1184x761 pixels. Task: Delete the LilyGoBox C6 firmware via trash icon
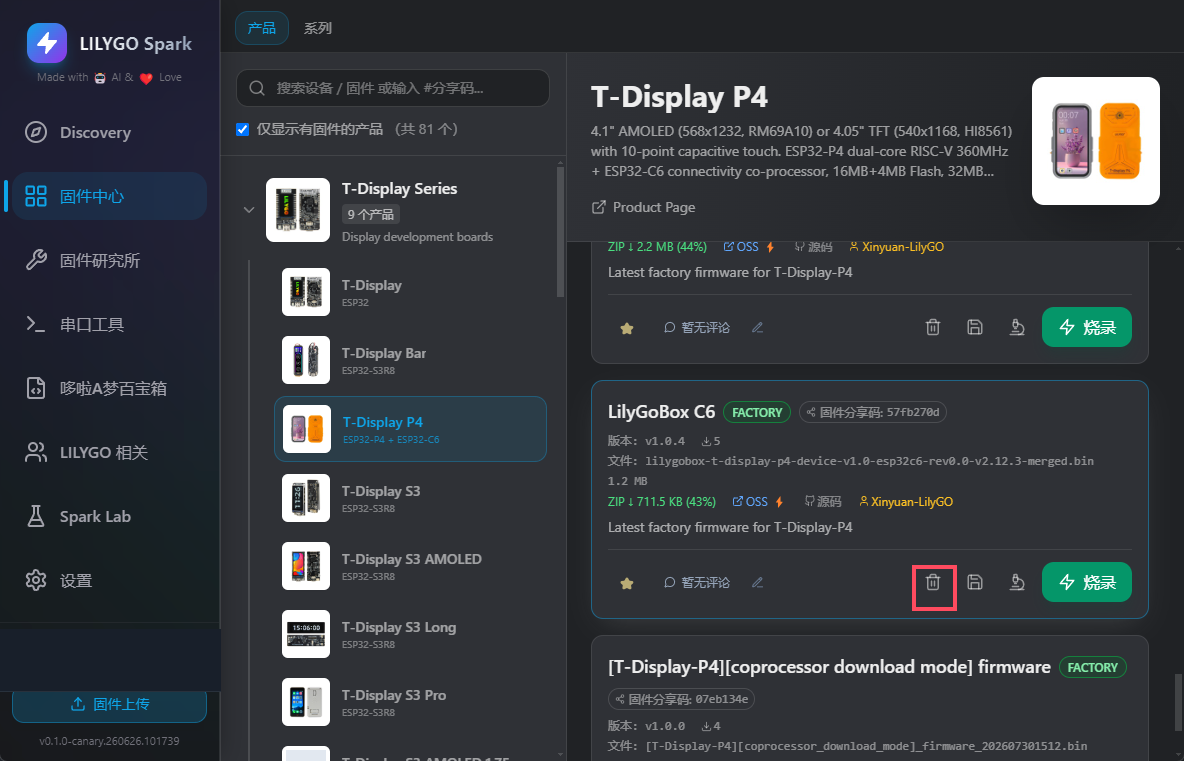pos(933,582)
